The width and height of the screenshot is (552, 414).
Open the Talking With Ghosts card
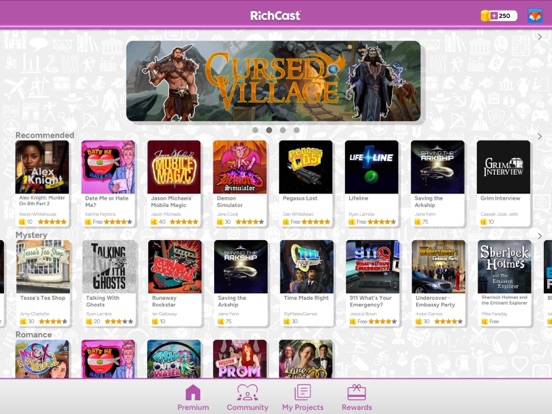tap(109, 283)
